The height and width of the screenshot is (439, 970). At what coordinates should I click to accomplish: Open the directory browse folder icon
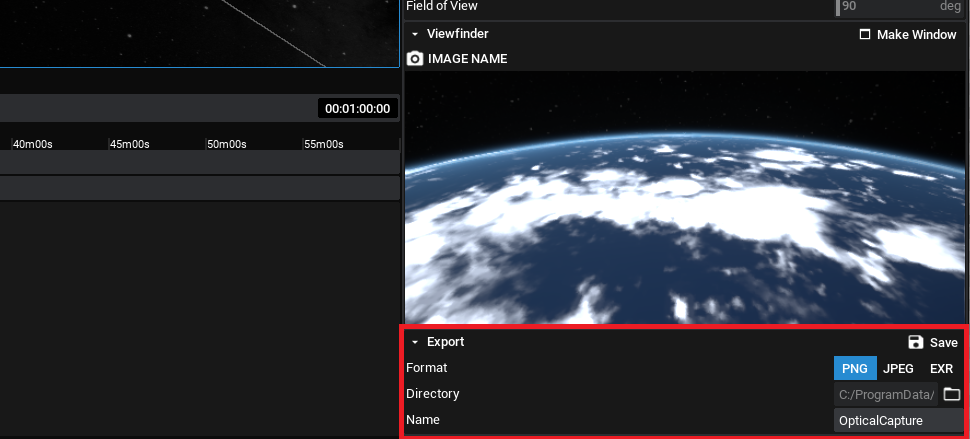click(x=952, y=394)
